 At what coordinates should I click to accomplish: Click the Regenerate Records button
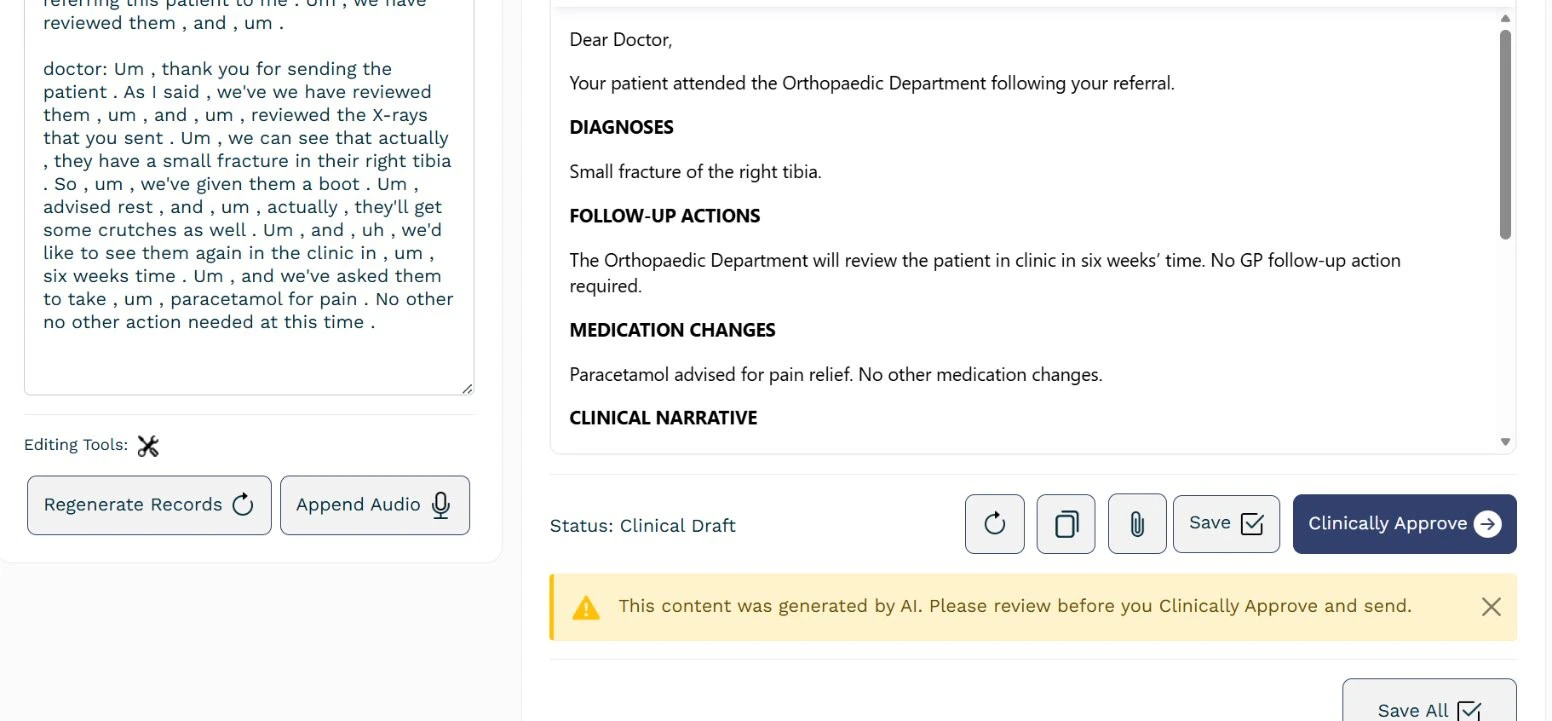tap(149, 505)
